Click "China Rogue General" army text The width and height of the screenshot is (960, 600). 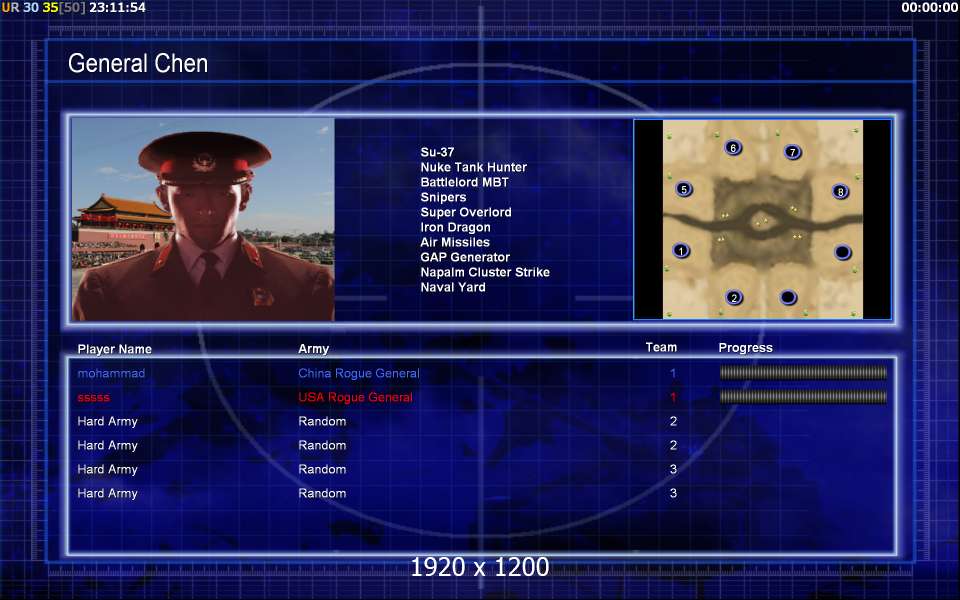359,373
